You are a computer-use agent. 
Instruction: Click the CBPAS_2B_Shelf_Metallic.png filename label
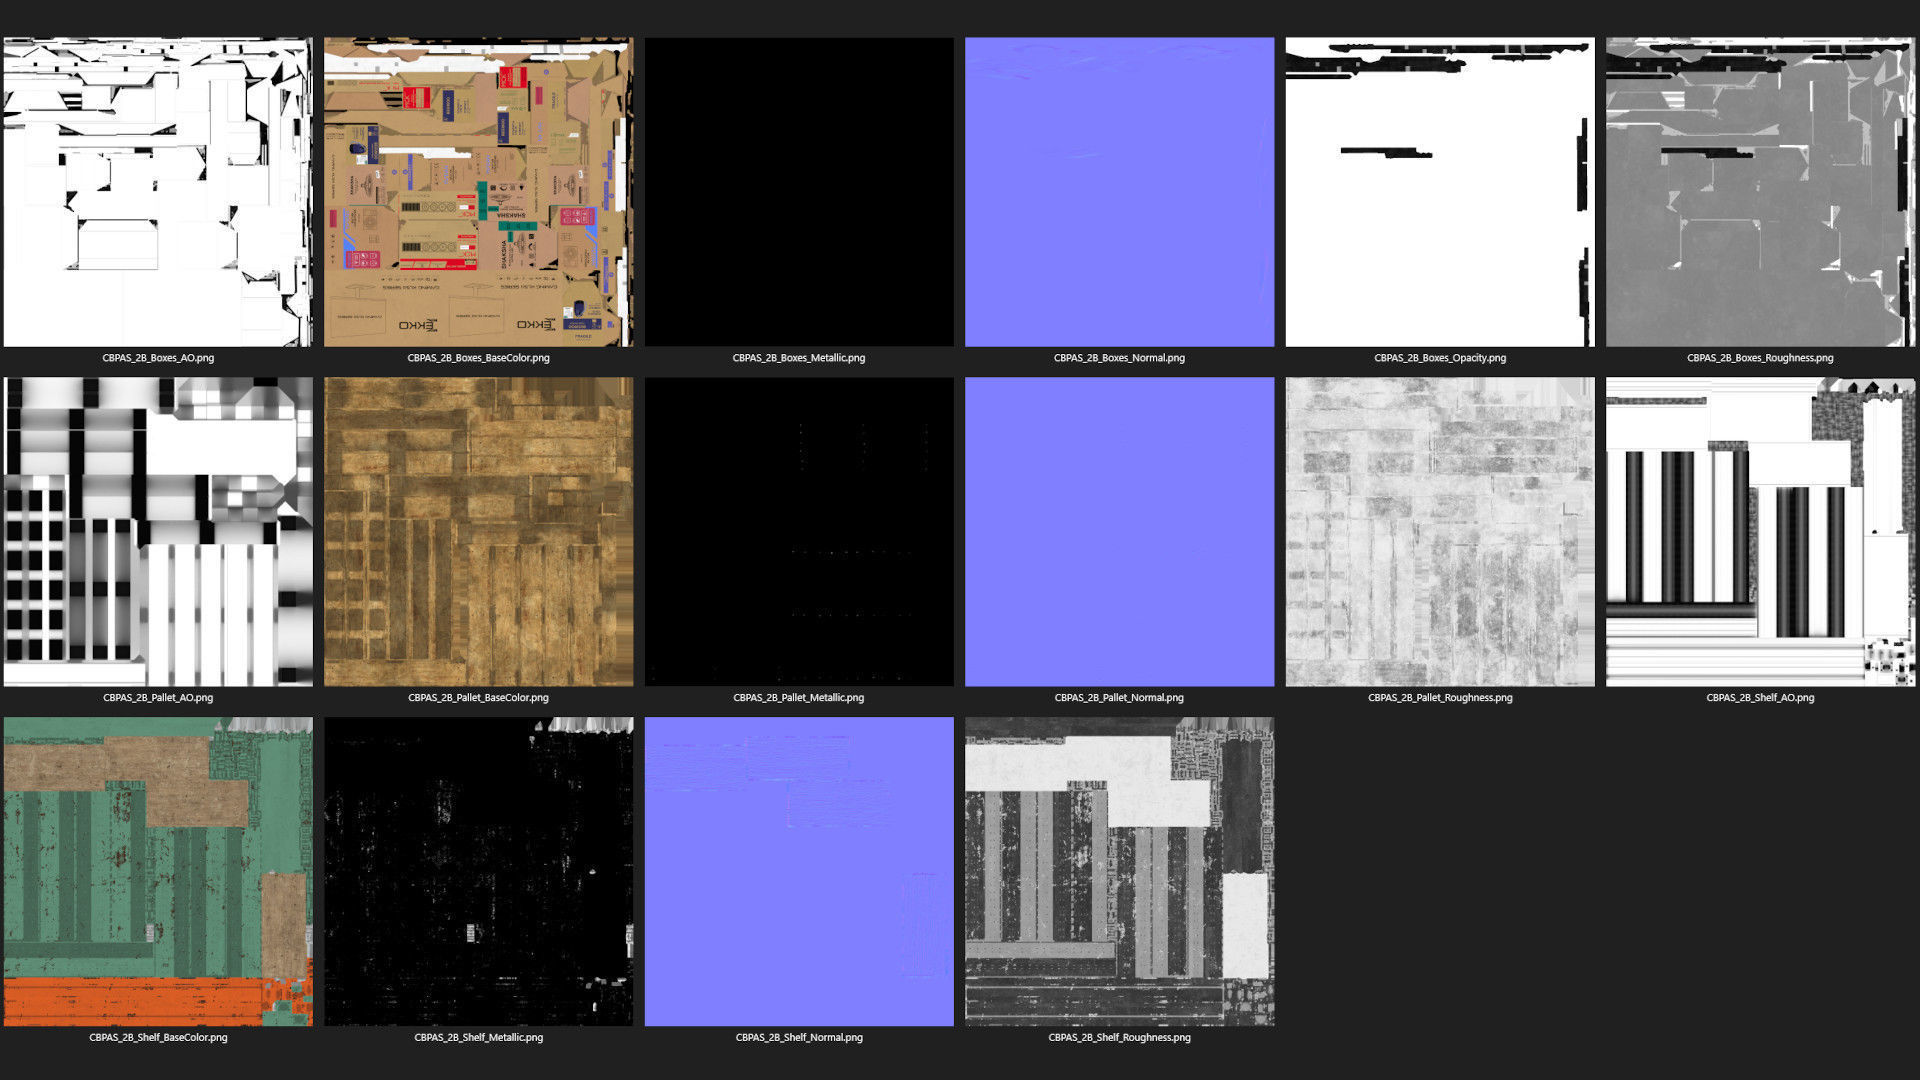tap(478, 1038)
